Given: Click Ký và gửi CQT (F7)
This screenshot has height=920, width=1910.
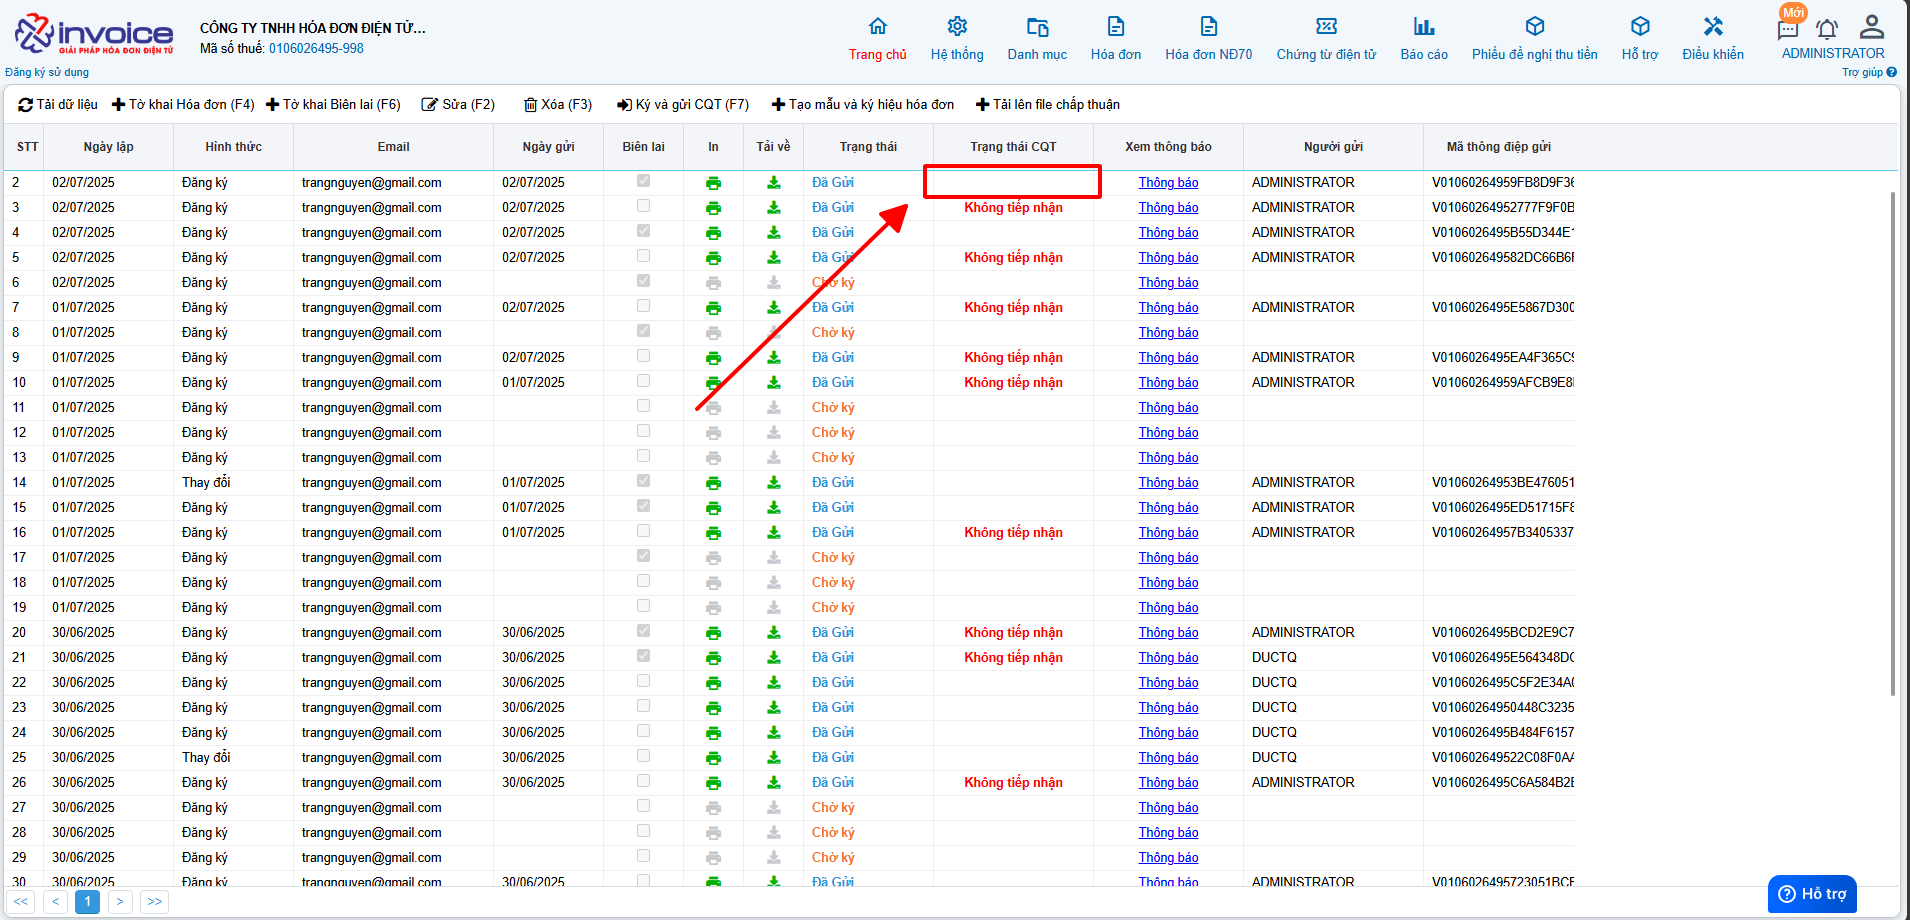Looking at the screenshot, I should (x=683, y=104).
